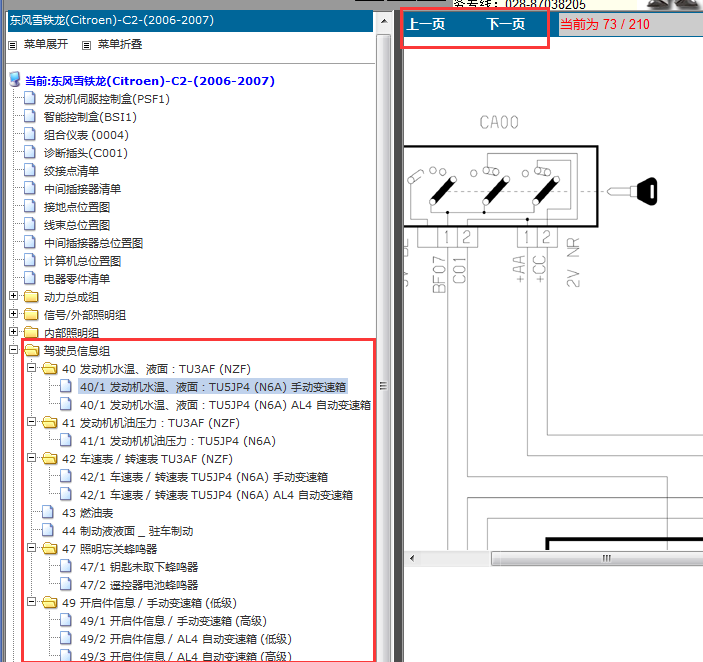Click folder icon of 驾驶员信息组
The height and width of the screenshot is (662, 703).
(x=31, y=350)
